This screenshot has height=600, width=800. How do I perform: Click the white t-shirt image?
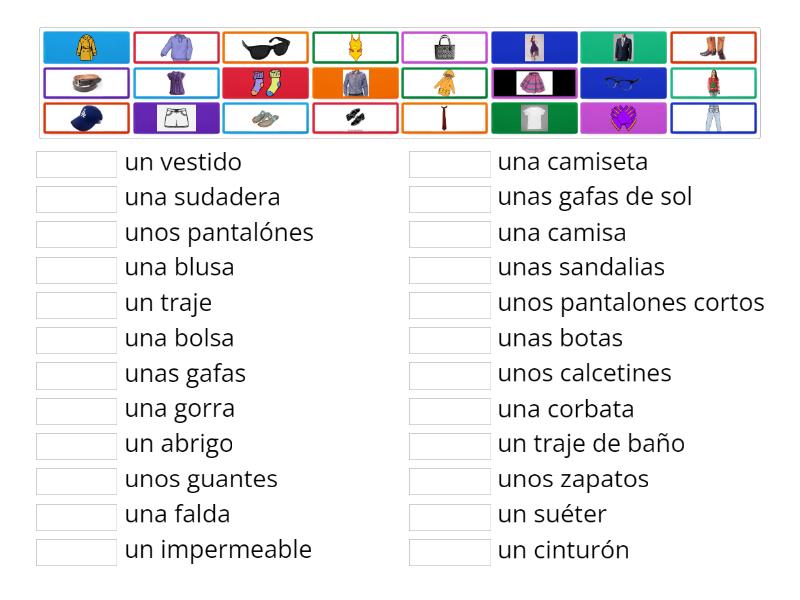pos(535,116)
